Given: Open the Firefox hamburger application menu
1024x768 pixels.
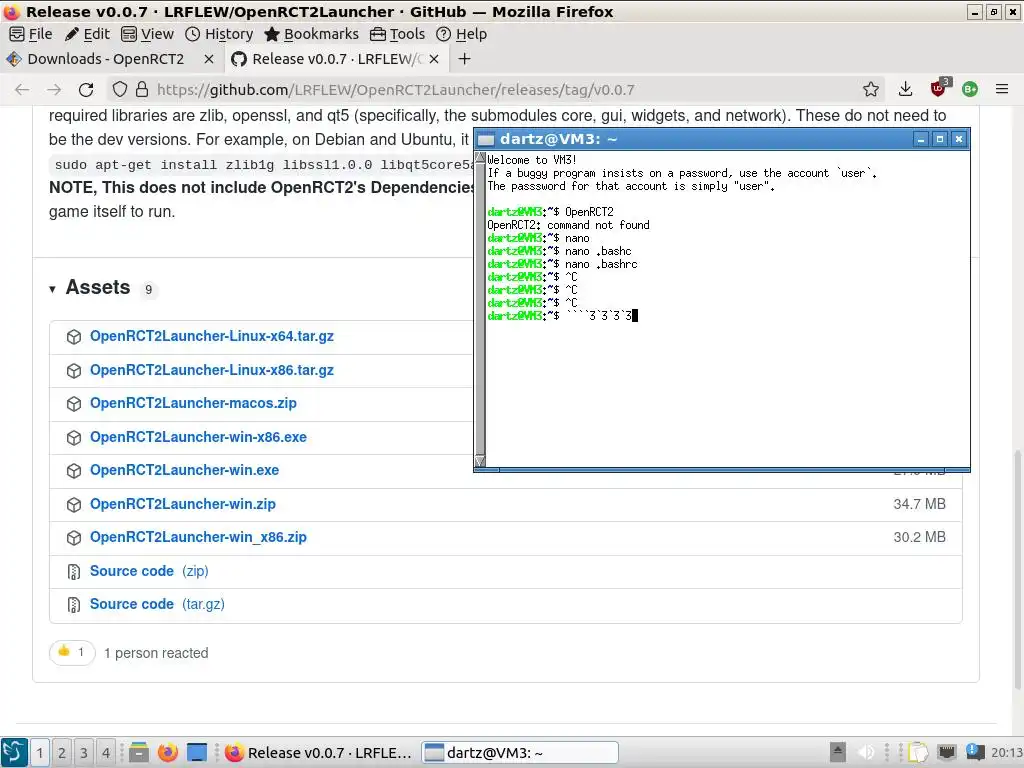Looking at the screenshot, I should pyautogui.click(x=1002, y=89).
